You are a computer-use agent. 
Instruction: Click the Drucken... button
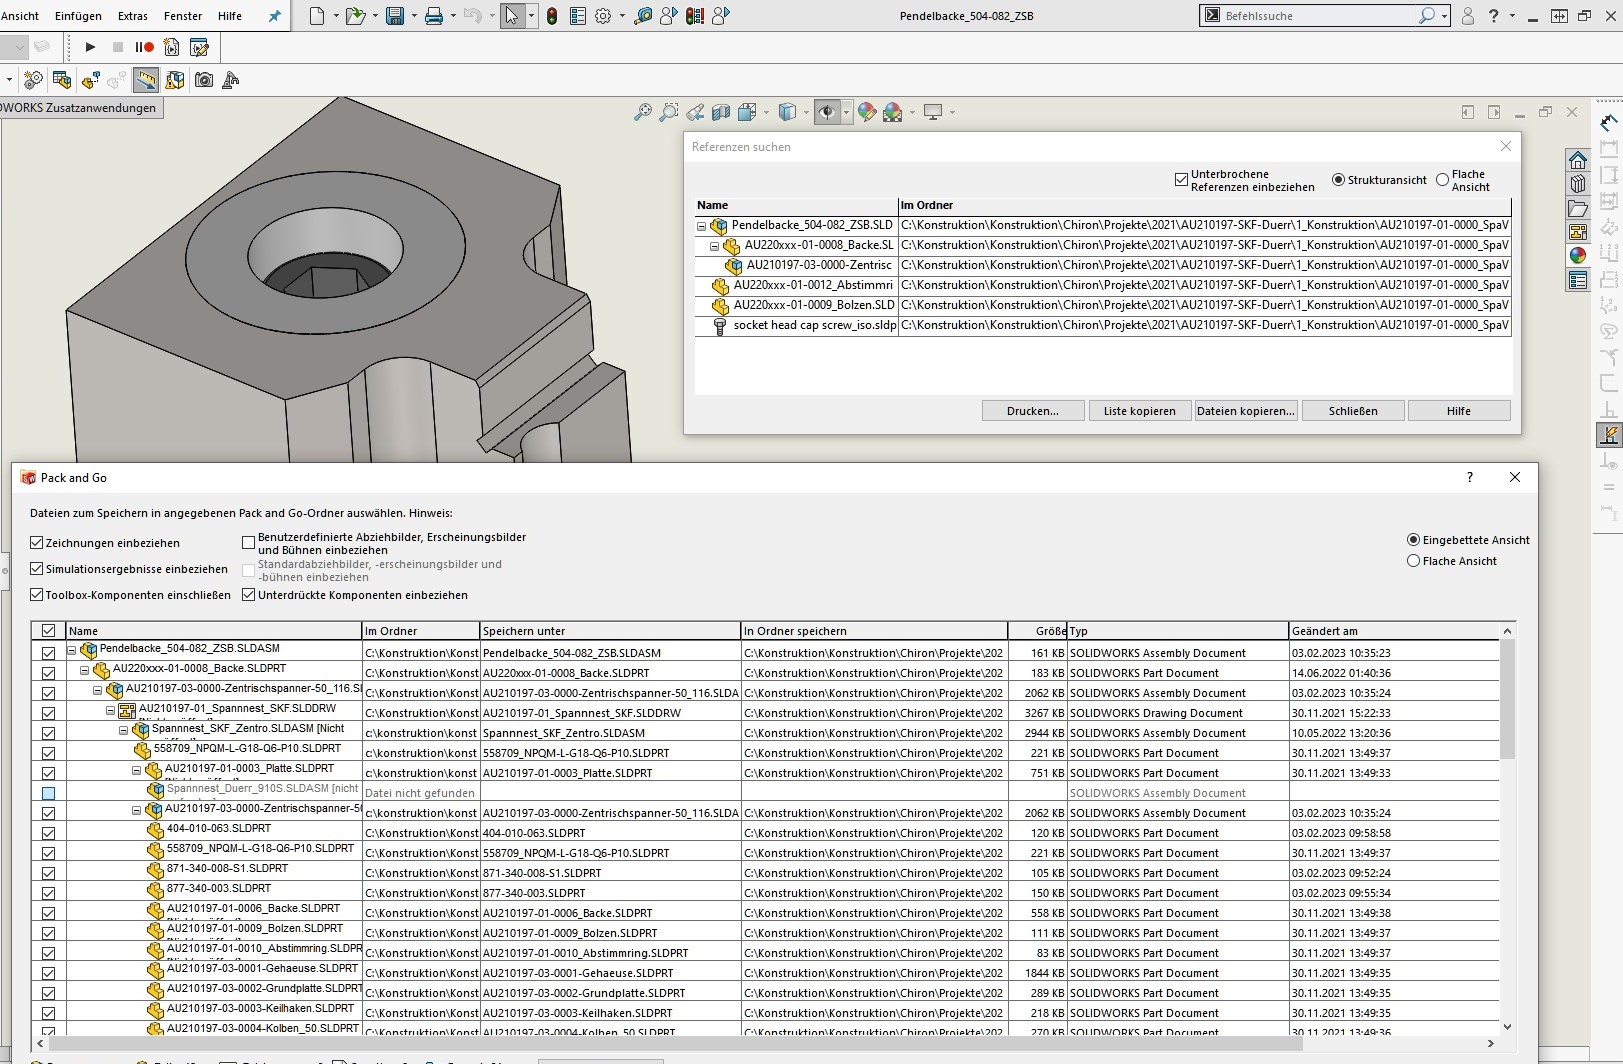point(1033,411)
